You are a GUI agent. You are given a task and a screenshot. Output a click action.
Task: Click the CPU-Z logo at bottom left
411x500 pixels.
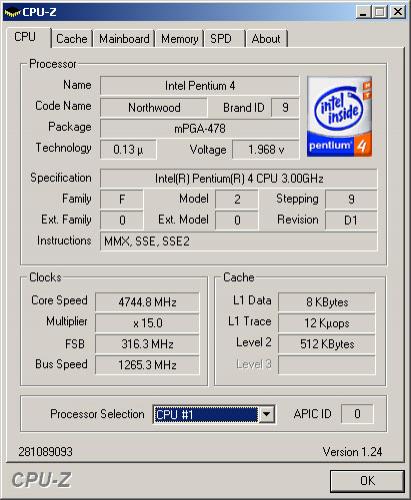41,480
